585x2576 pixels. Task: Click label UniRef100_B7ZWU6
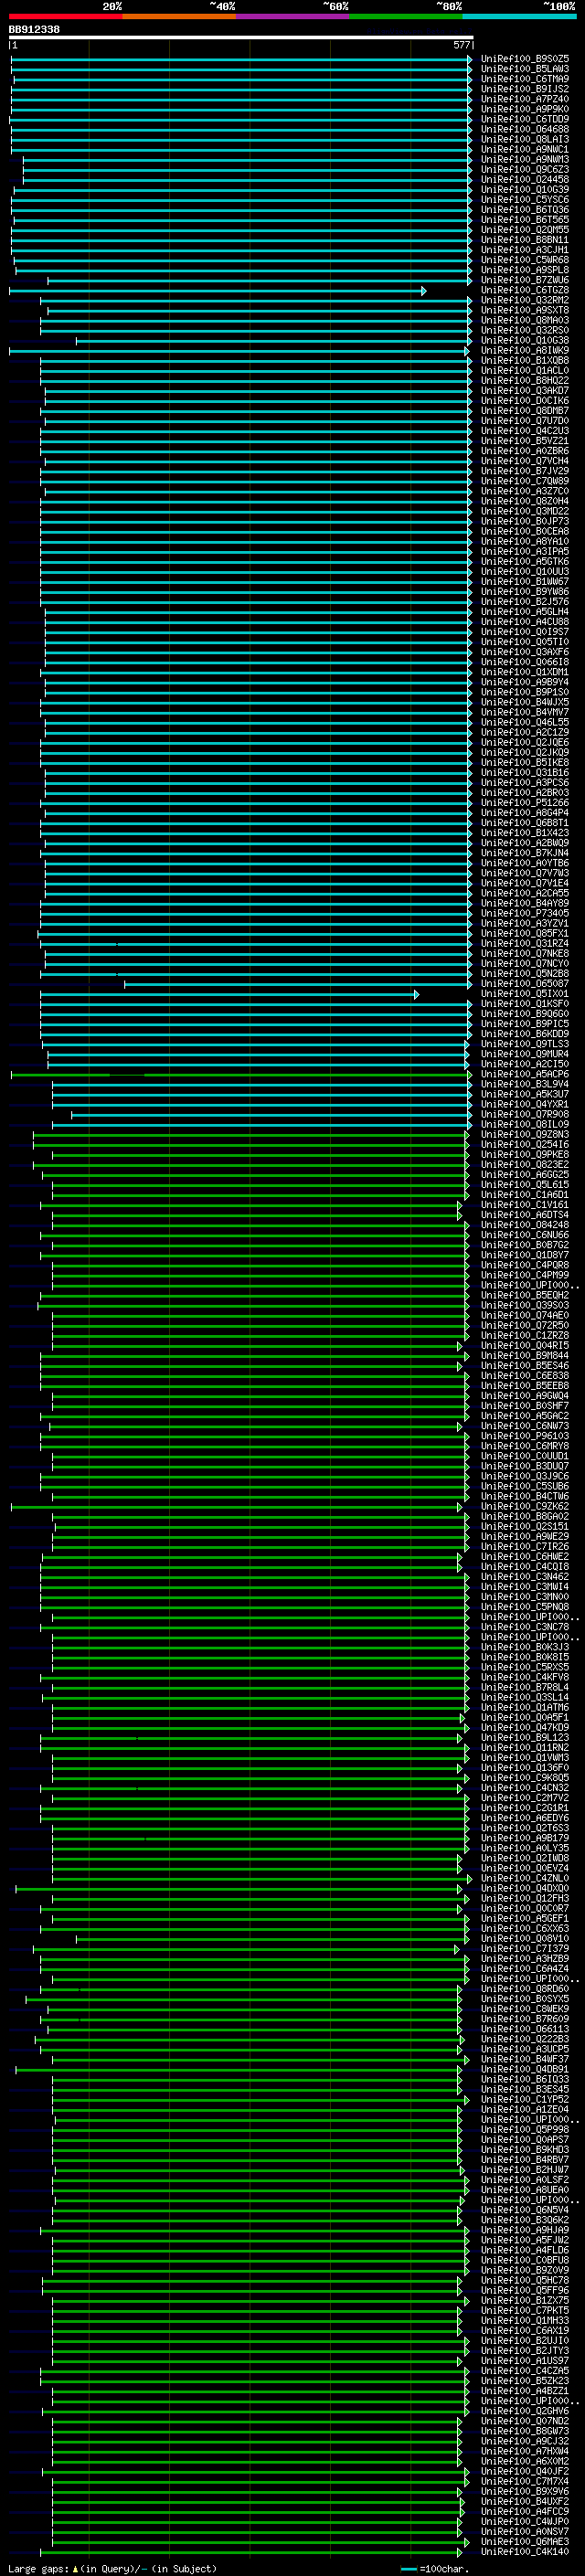[524, 280]
